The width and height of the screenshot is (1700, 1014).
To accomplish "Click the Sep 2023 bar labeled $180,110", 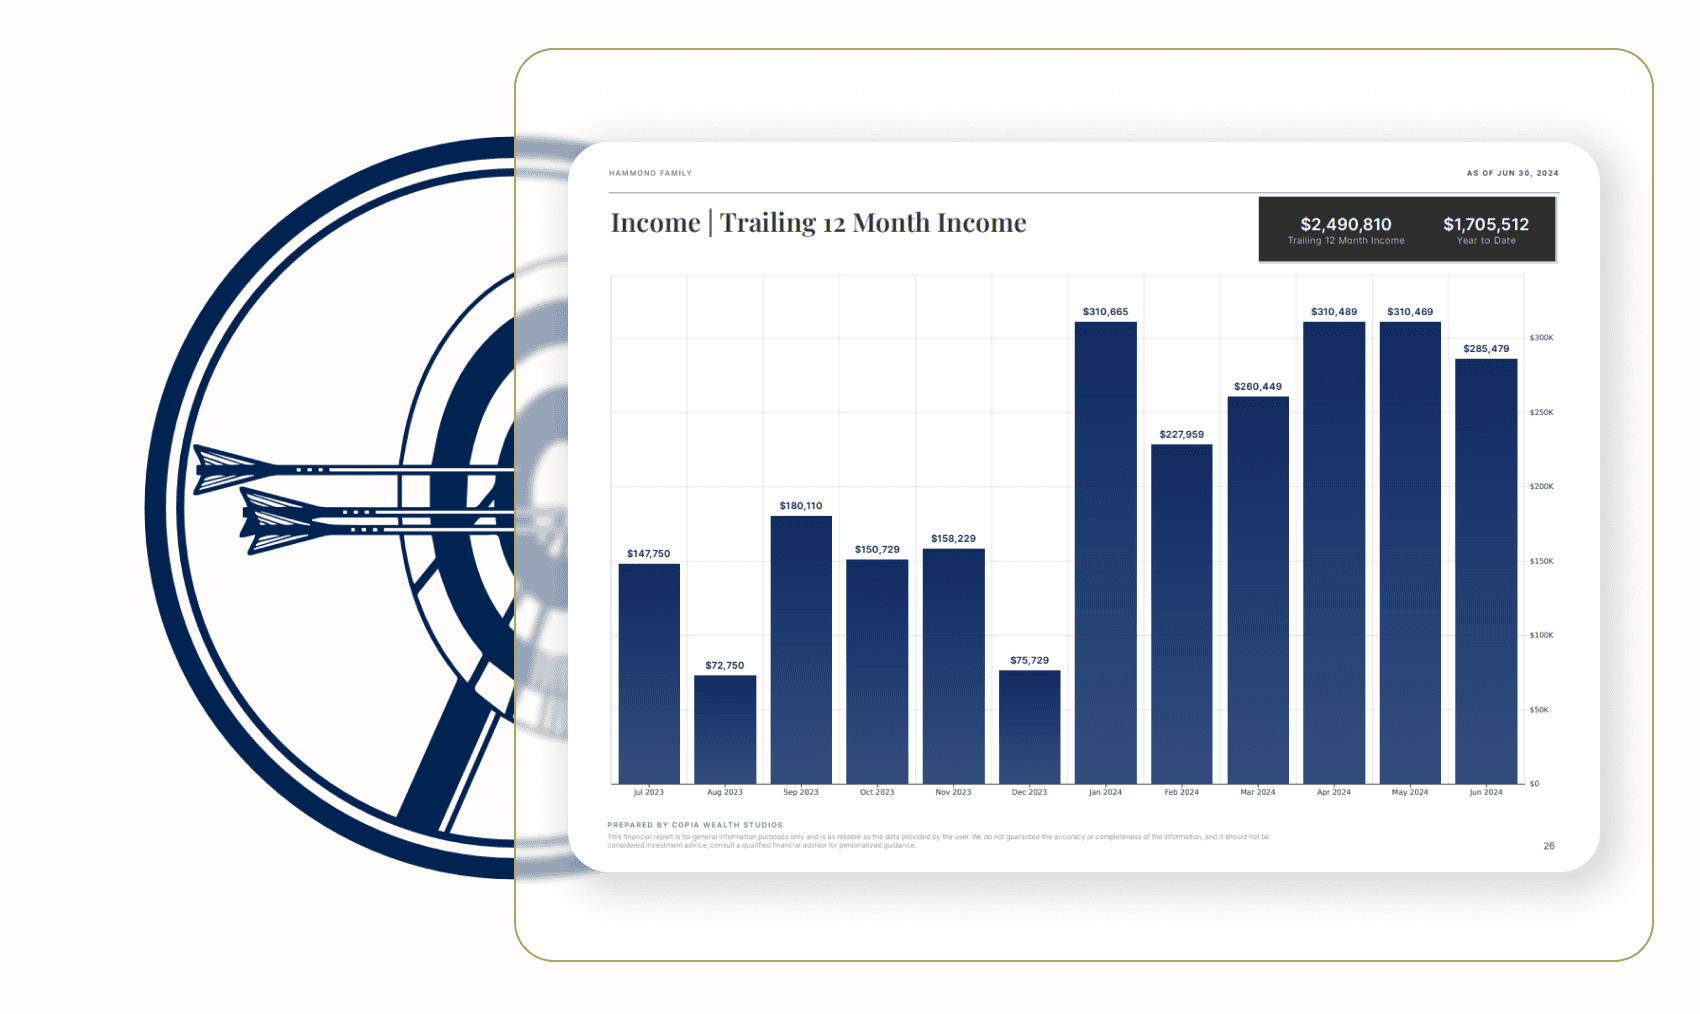I will (801, 650).
